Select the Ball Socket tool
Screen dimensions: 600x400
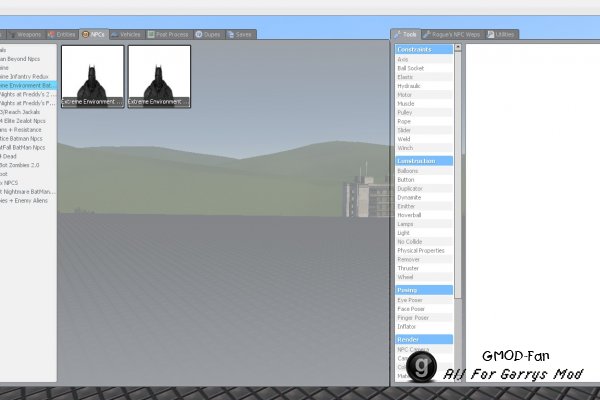tap(424, 68)
